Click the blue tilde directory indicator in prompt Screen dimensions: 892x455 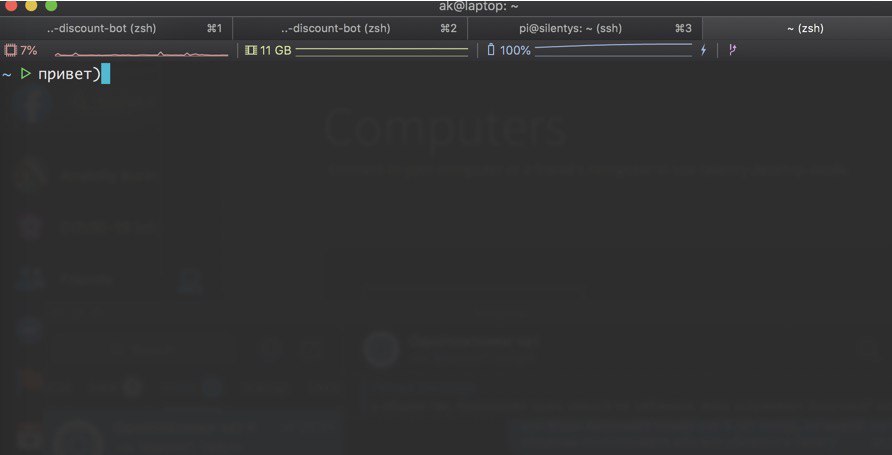pos(6,75)
